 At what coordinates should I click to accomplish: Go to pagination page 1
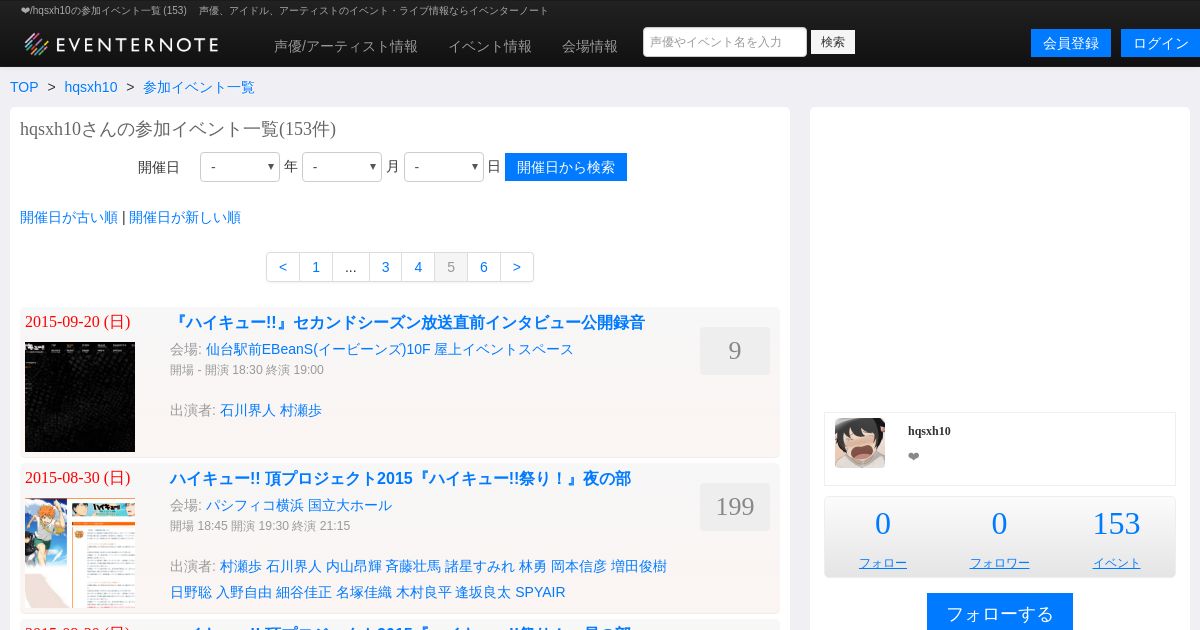[316, 267]
